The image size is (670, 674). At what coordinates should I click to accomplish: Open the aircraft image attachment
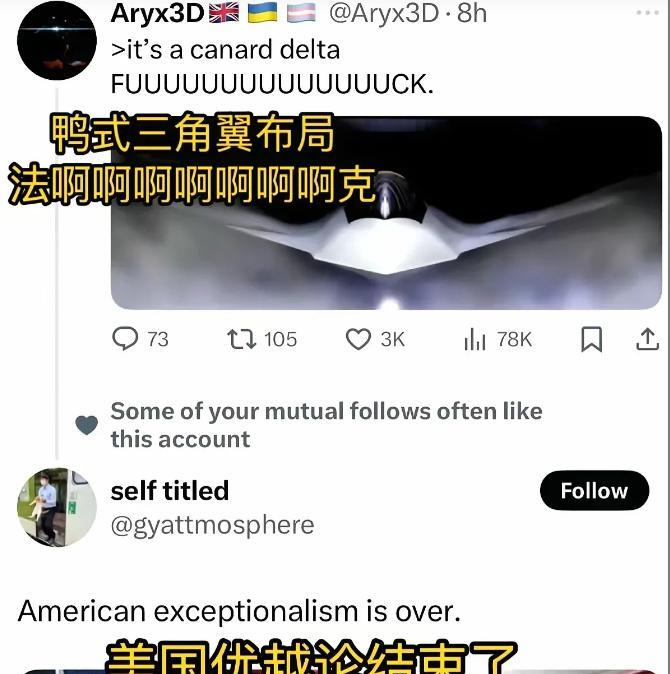click(386, 213)
